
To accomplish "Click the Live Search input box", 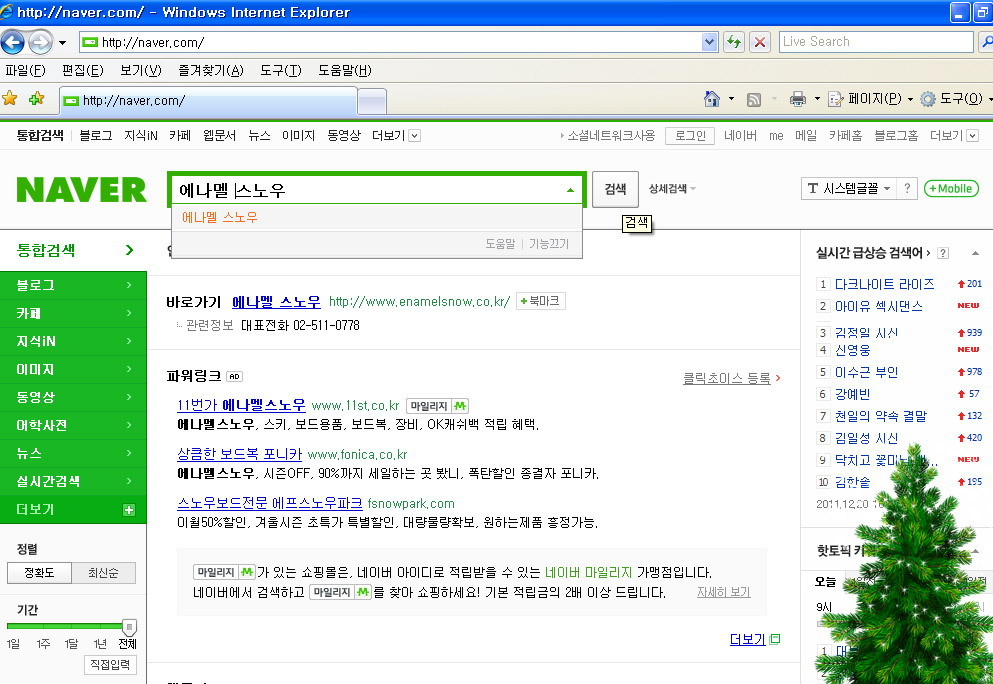I will [876, 42].
